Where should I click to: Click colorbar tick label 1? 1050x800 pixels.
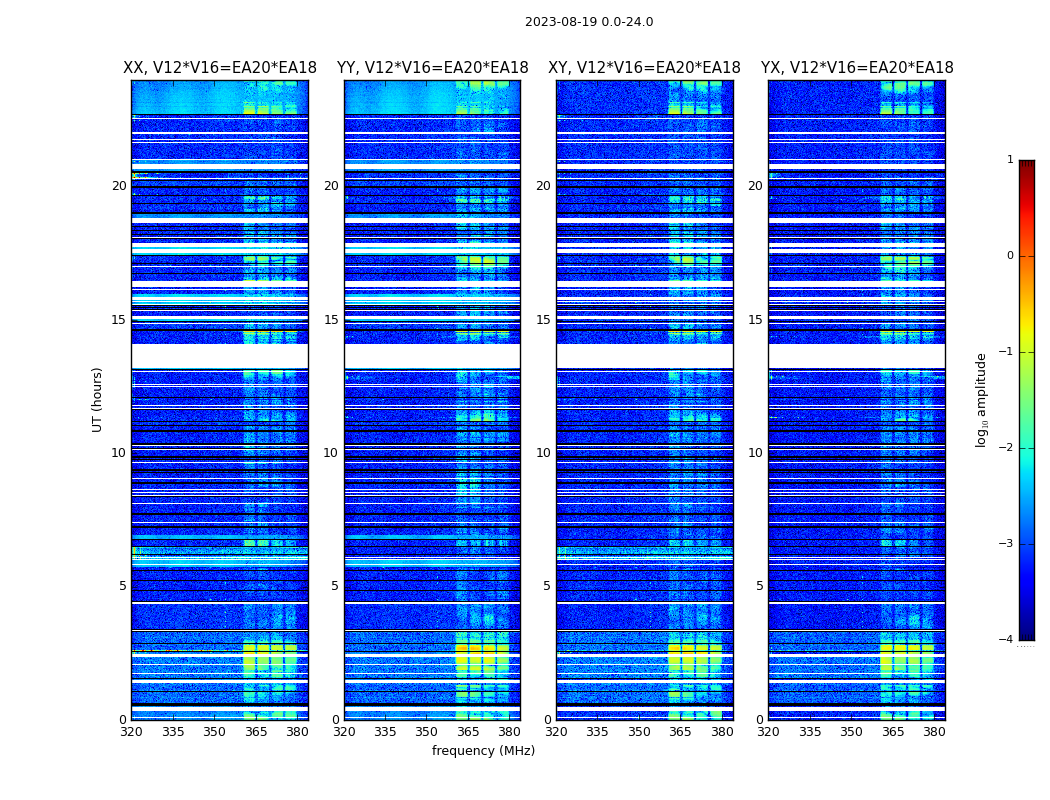pos(1010,159)
